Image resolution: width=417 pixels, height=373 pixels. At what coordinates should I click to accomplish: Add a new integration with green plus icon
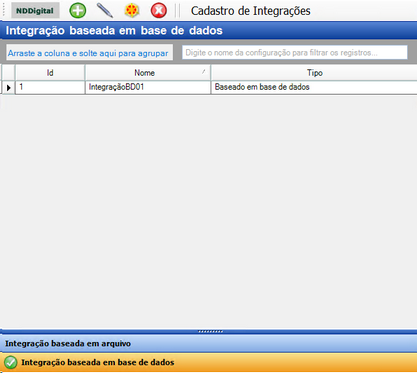point(77,10)
